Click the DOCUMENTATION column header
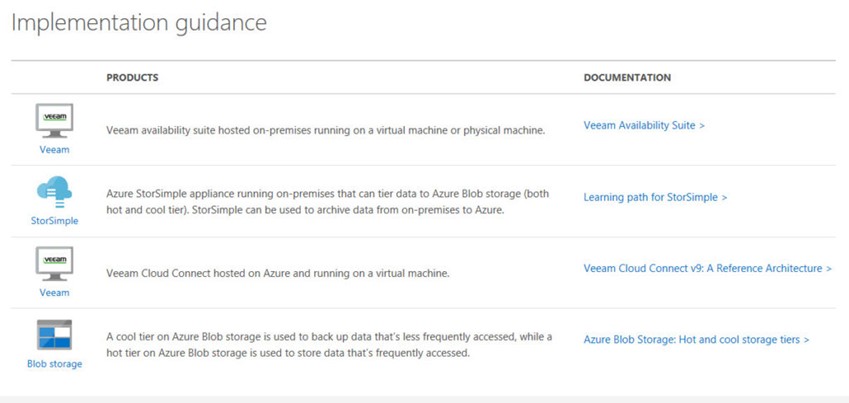849x403 pixels. point(627,77)
